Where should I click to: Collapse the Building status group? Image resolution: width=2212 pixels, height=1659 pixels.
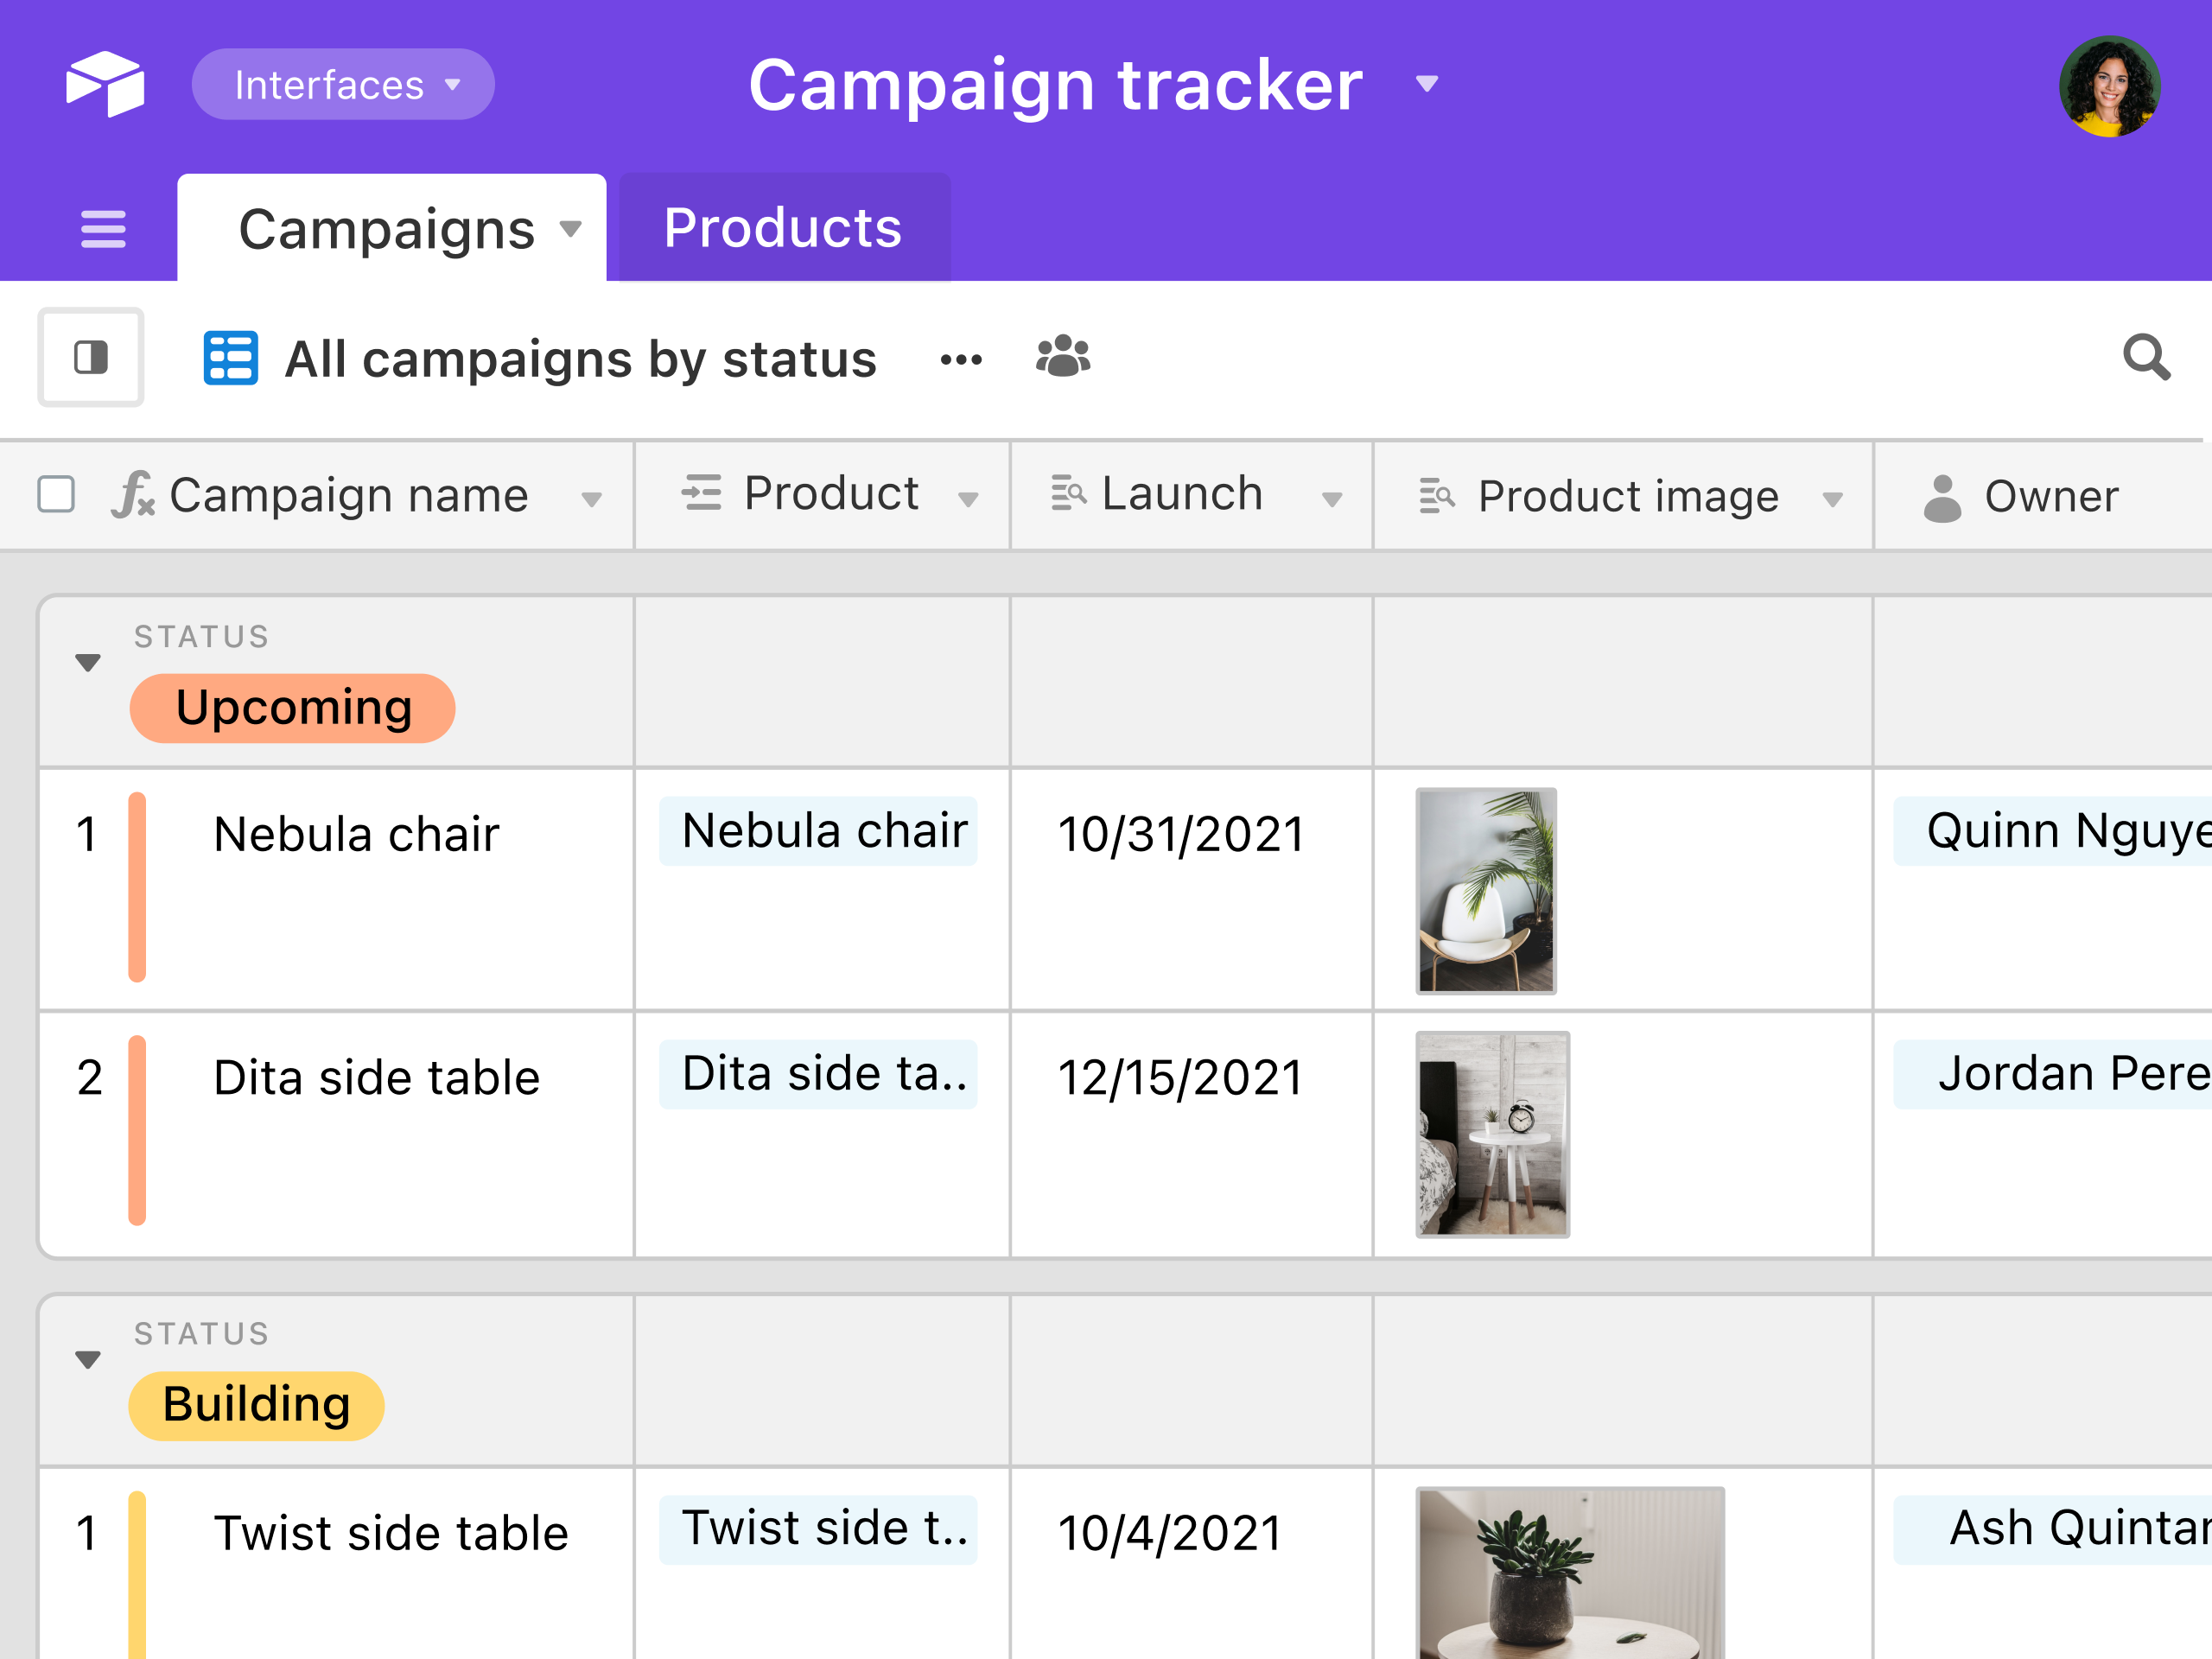pos(88,1359)
